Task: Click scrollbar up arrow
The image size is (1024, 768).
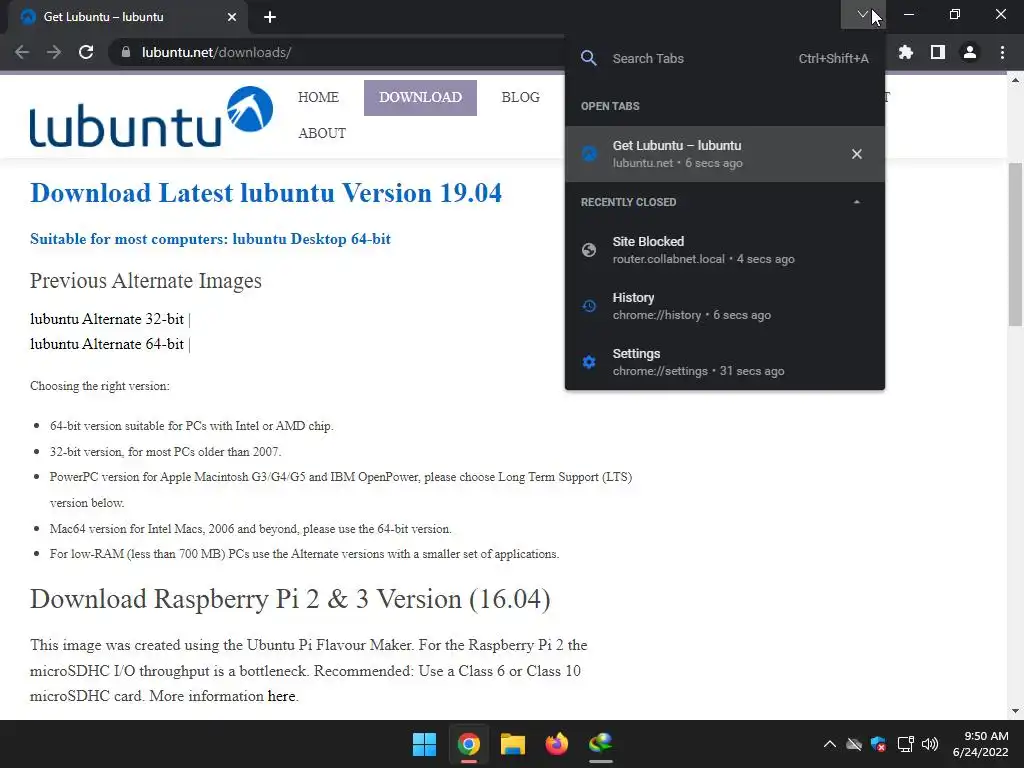Action: point(1016,81)
